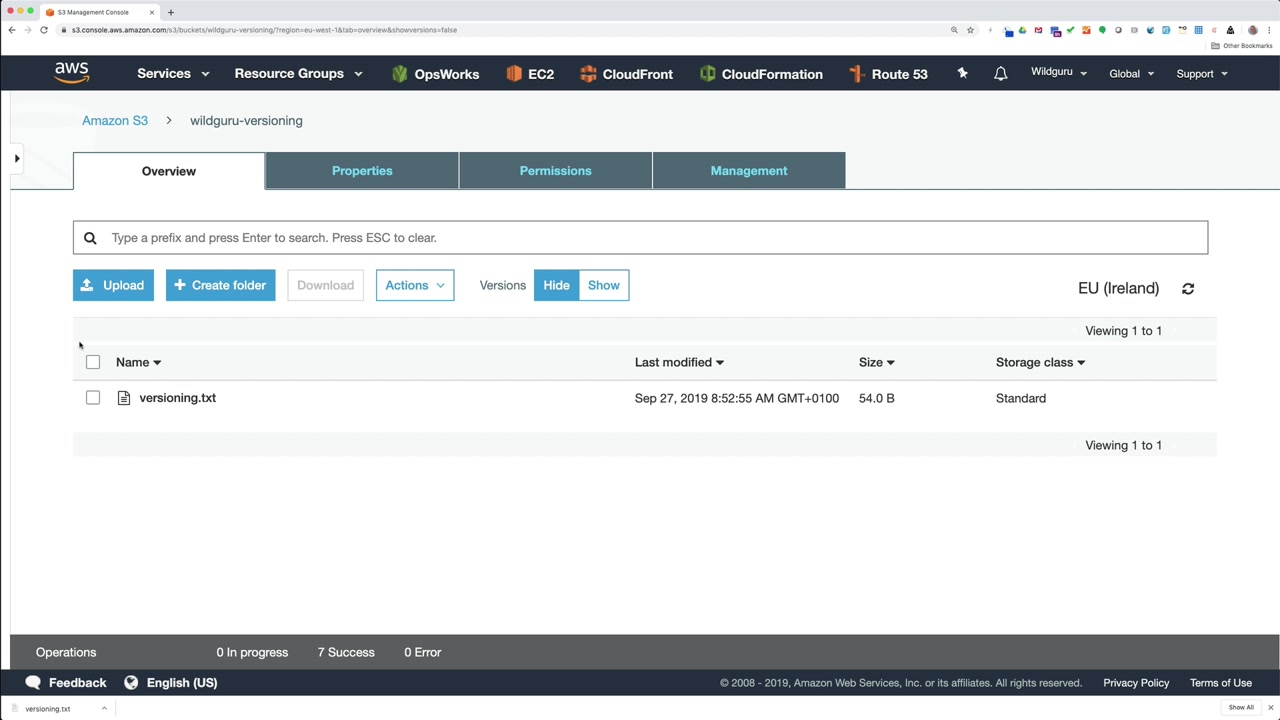The width and height of the screenshot is (1280, 720).
Task: Set Versions toggle to Hide
Action: pyautogui.click(x=556, y=285)
